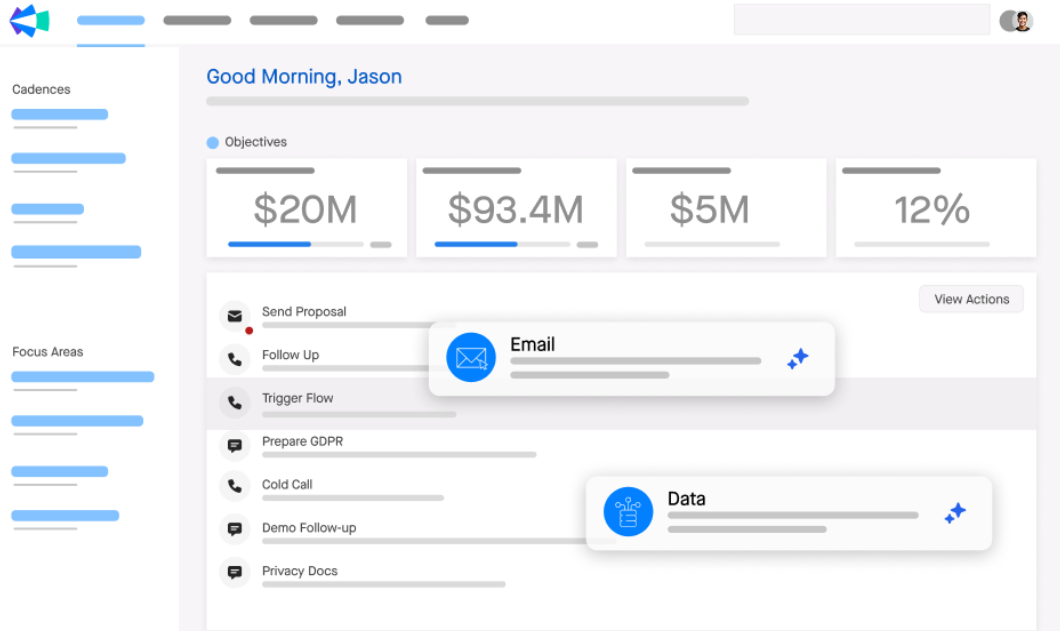Click the blue dot next to Objectives

click(212, 142)
